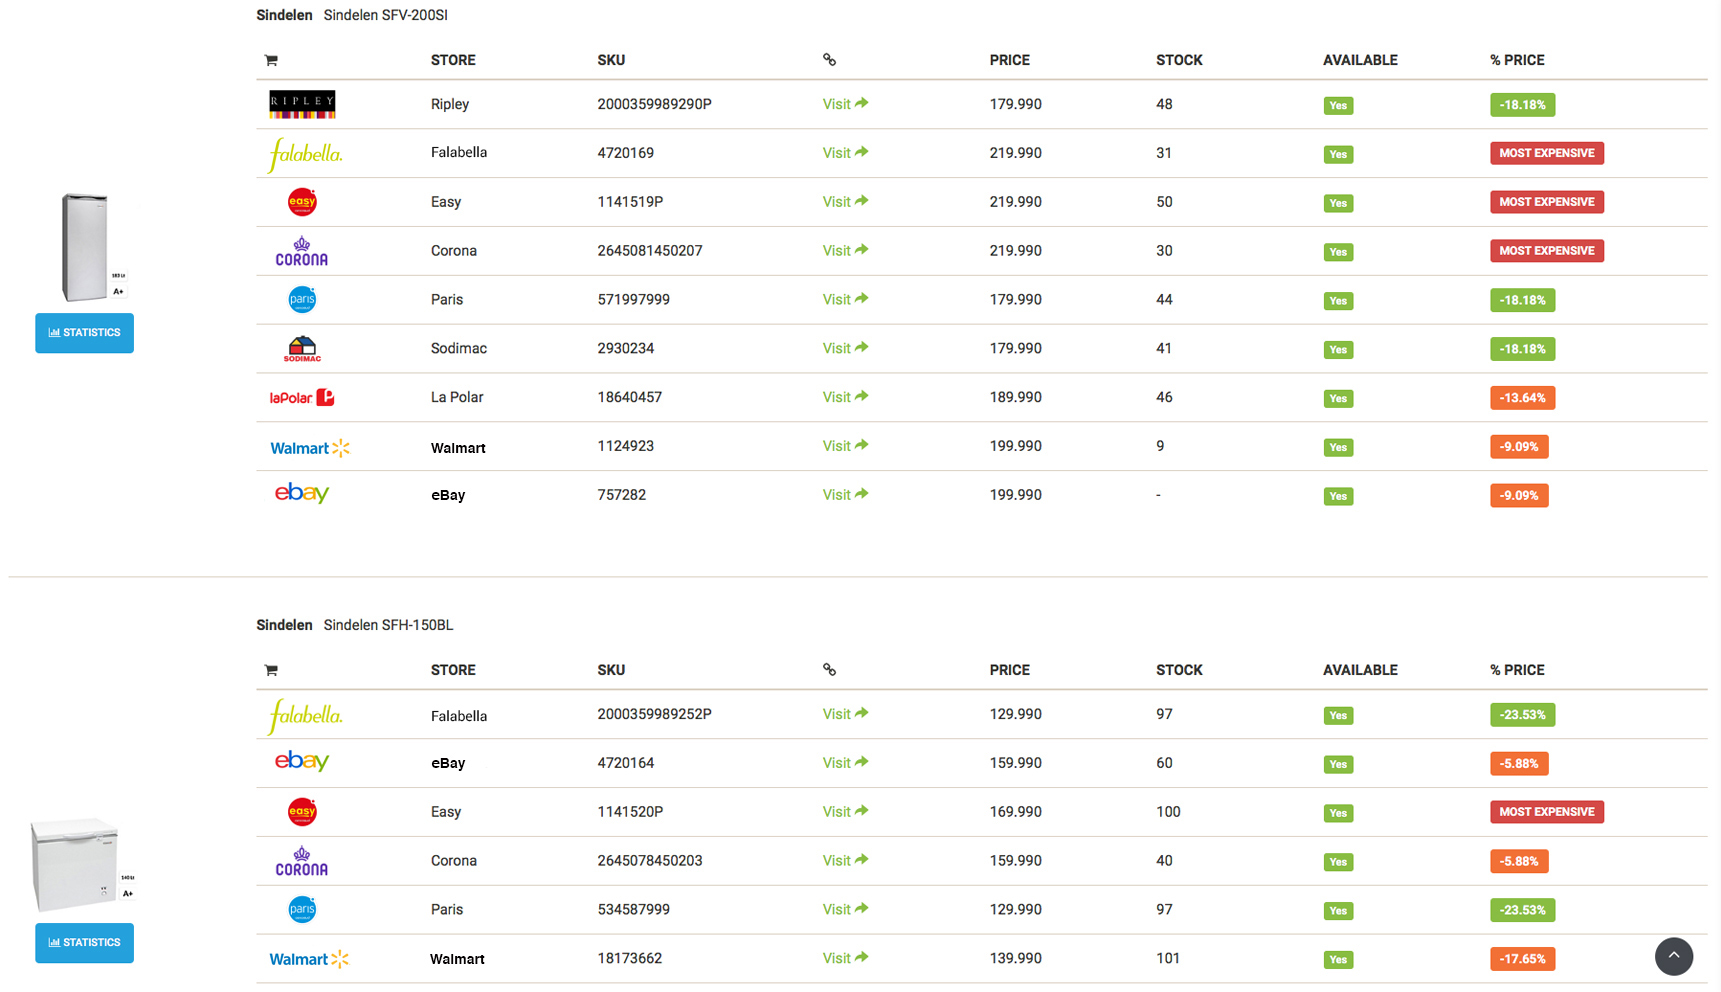The image size is (1721, 992).
Task: Click the Sodimac store logo
Action: pyautogui.click(x=302, y=349)
